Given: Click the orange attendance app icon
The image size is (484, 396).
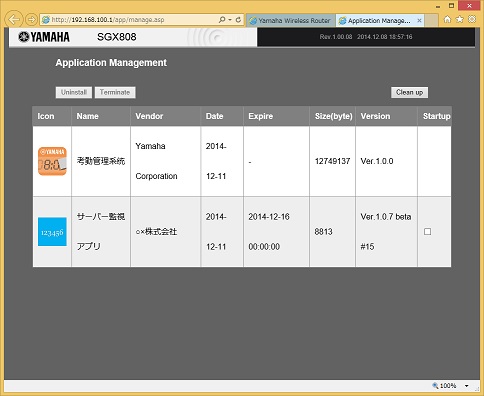Looking at the screenshot, I should tap(52, 161).
